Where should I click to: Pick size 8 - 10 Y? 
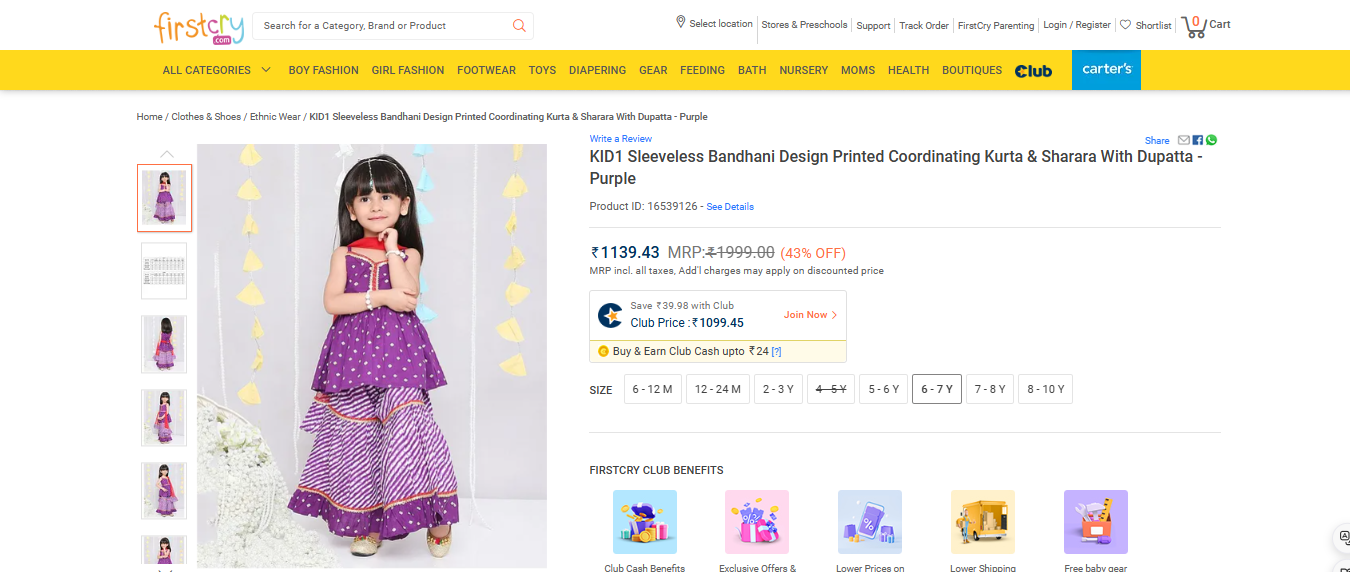click(x=1046, y=389)
